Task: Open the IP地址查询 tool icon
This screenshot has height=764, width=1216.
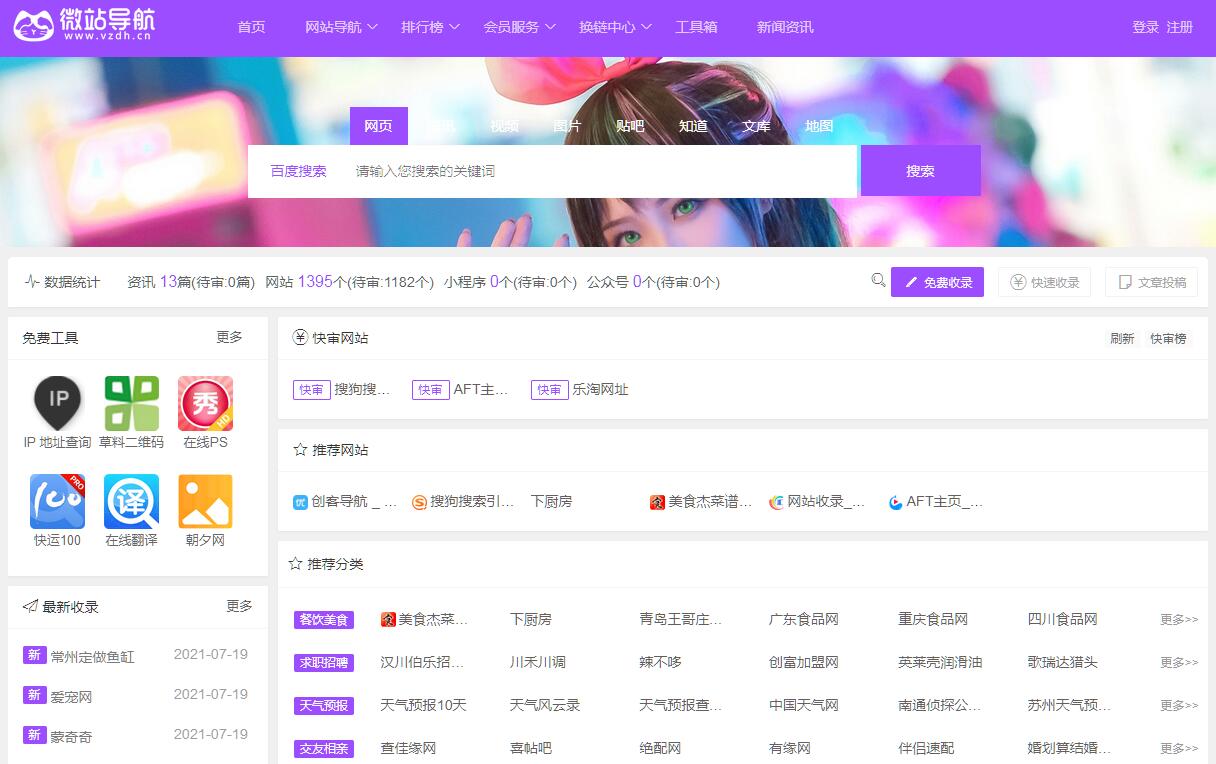Action: [58, 403]
